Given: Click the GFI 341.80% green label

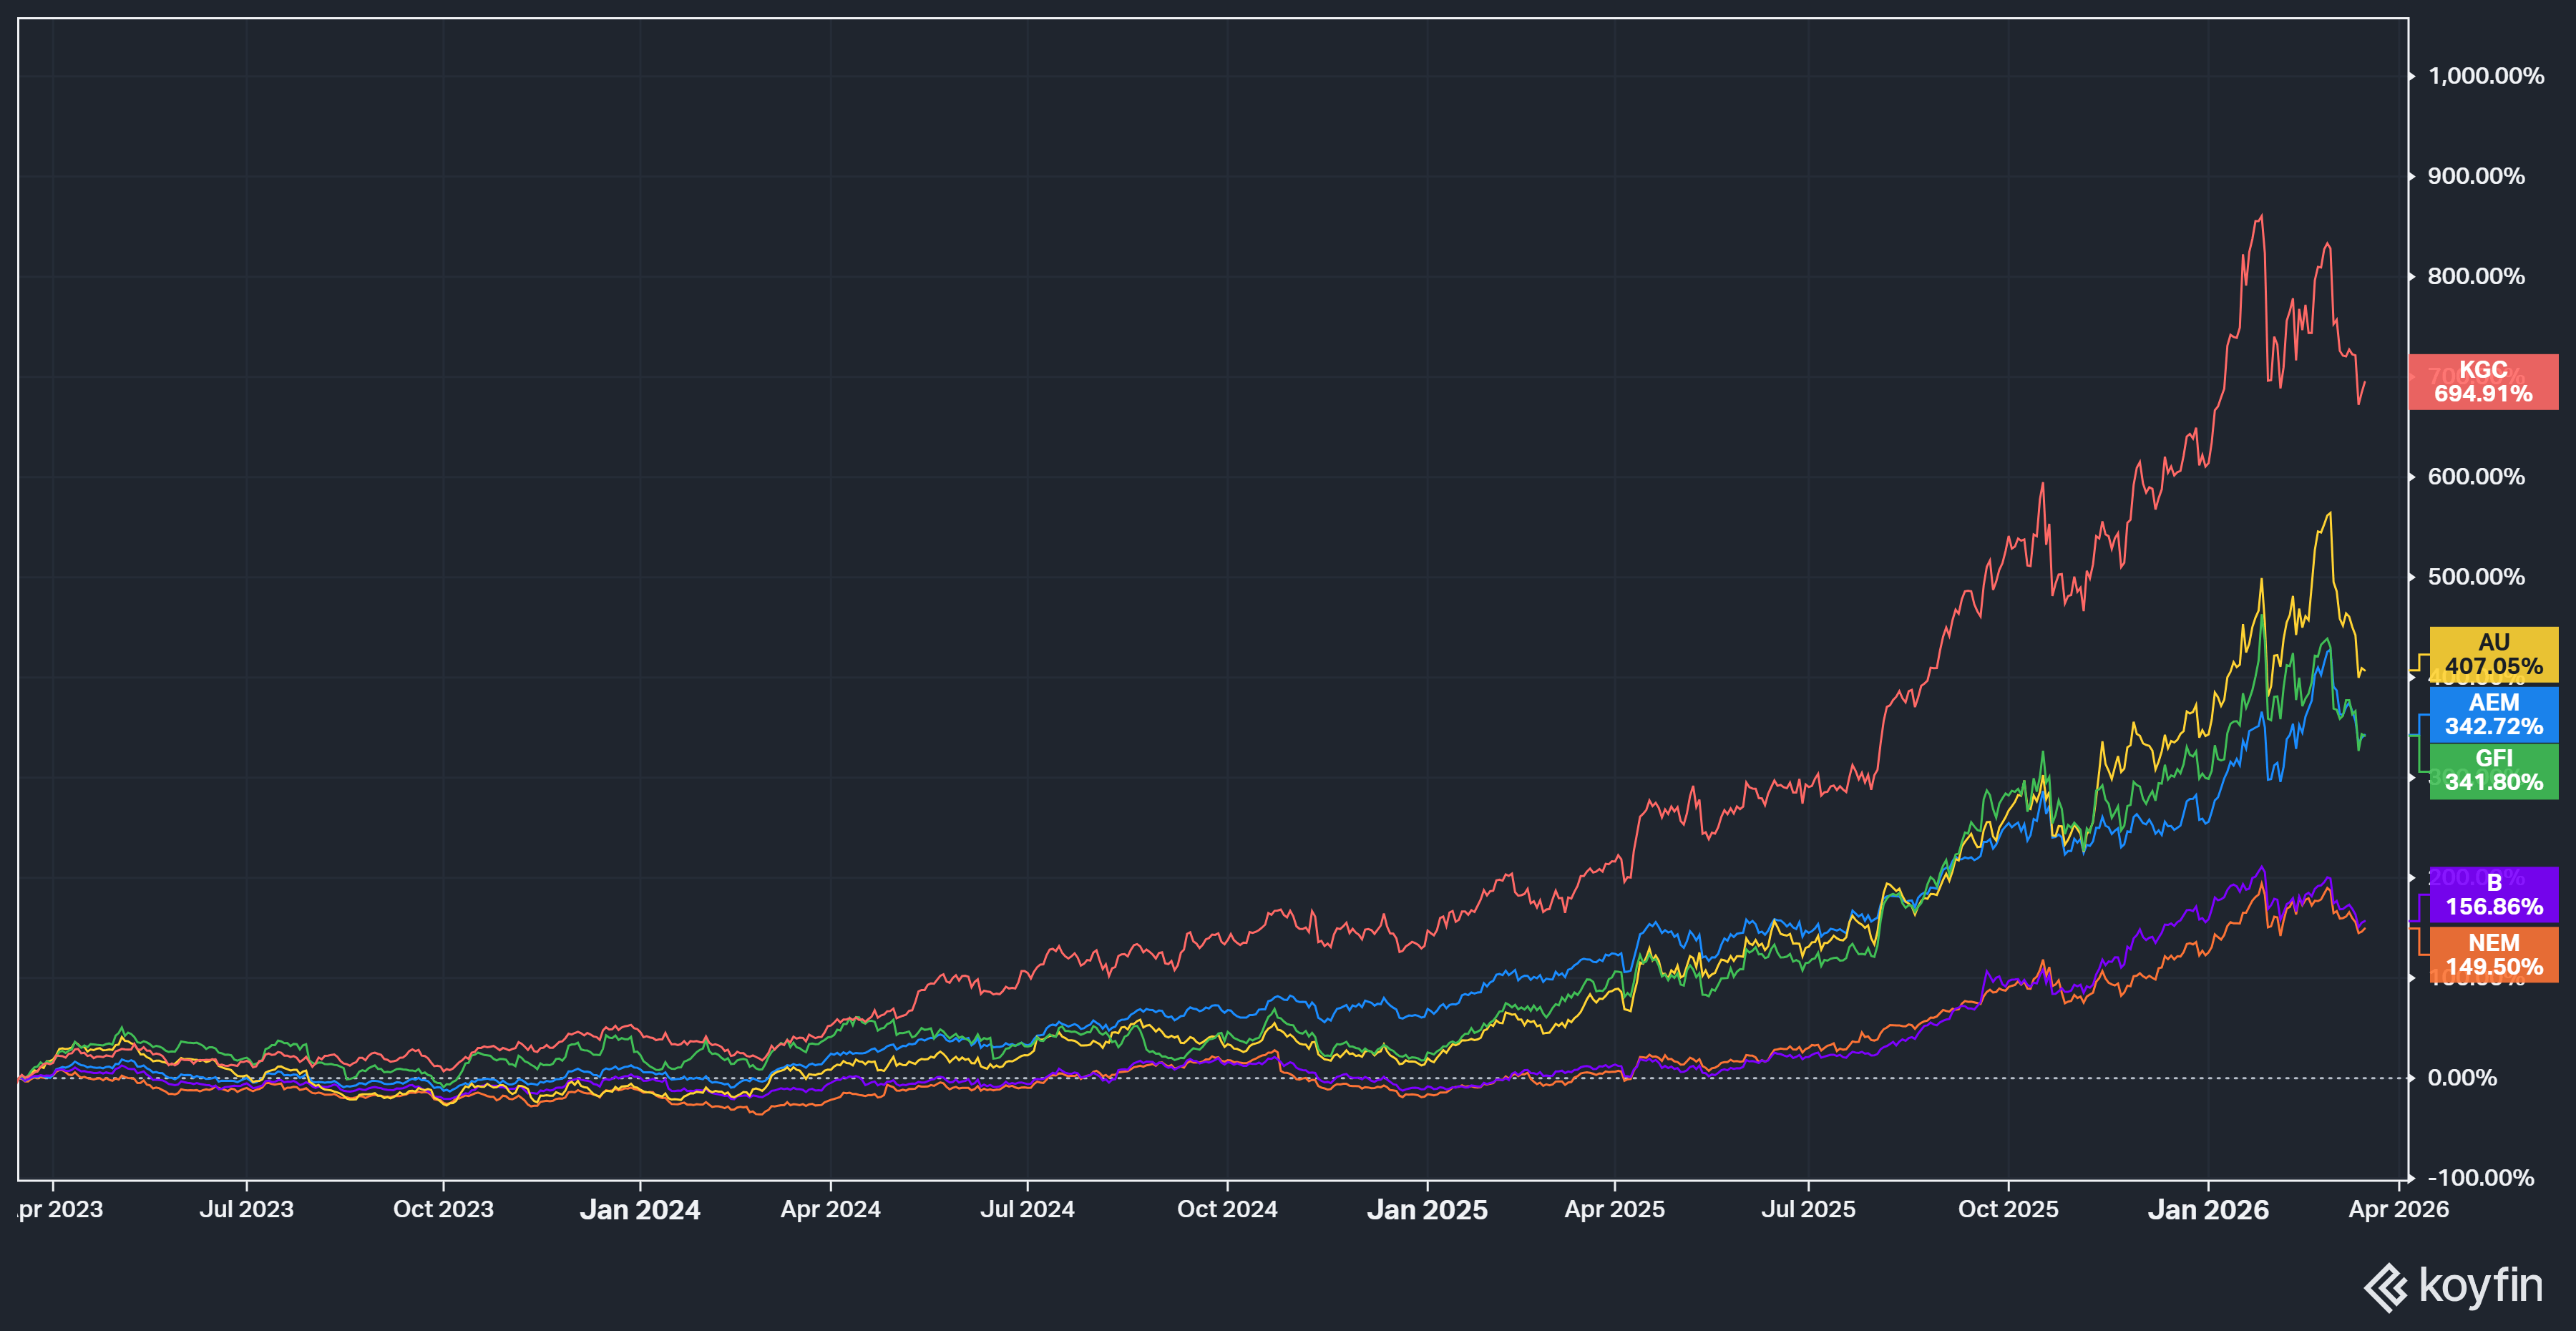Looking at the screenshot, I should [x=2493, y=770].
